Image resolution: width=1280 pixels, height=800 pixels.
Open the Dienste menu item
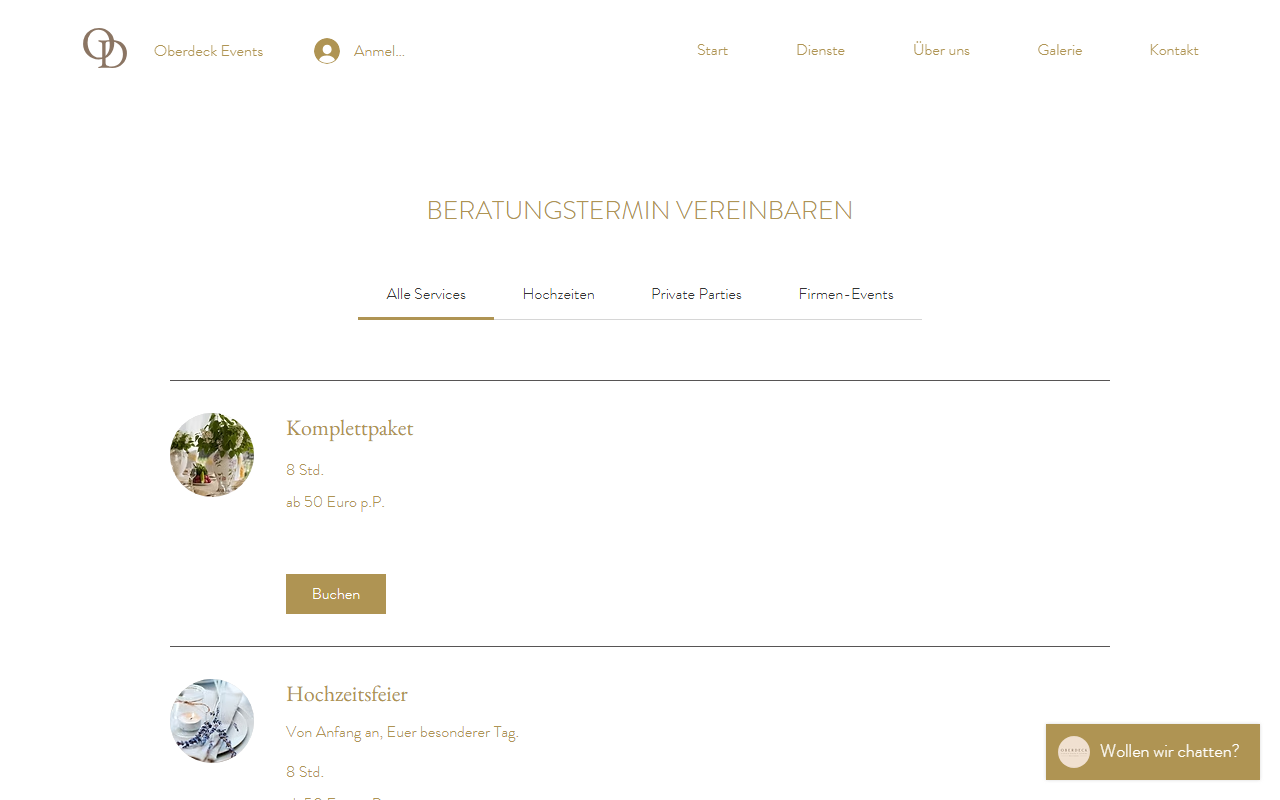(x=820, y=50)
